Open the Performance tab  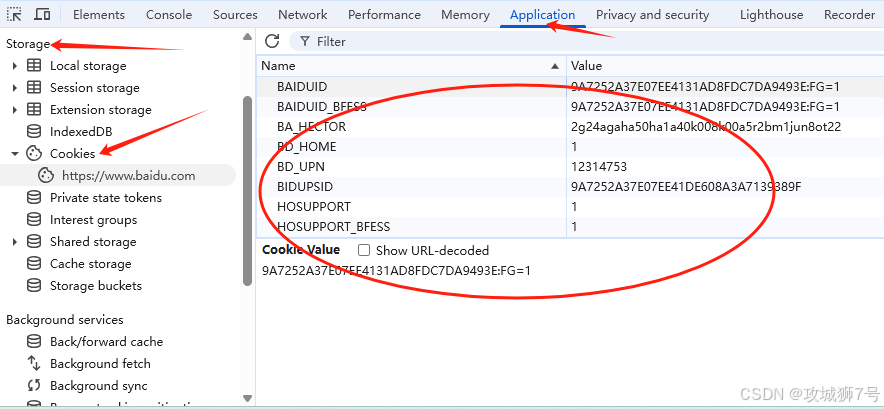(x=384, y=15)
